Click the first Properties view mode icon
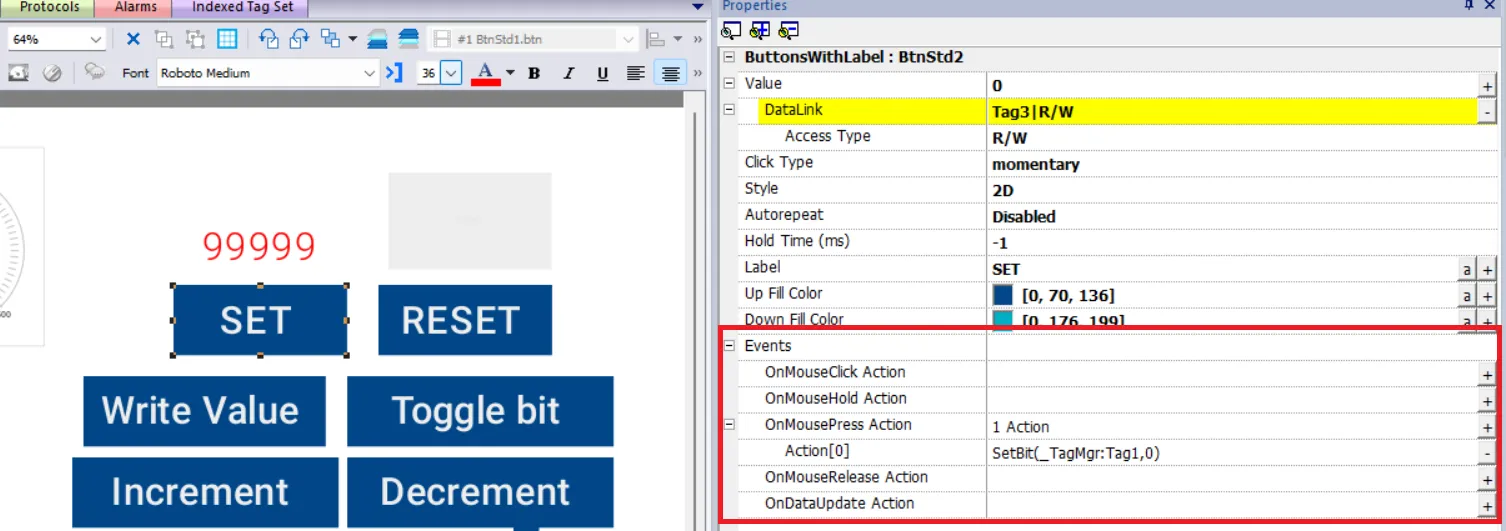 tap(731, 30)
